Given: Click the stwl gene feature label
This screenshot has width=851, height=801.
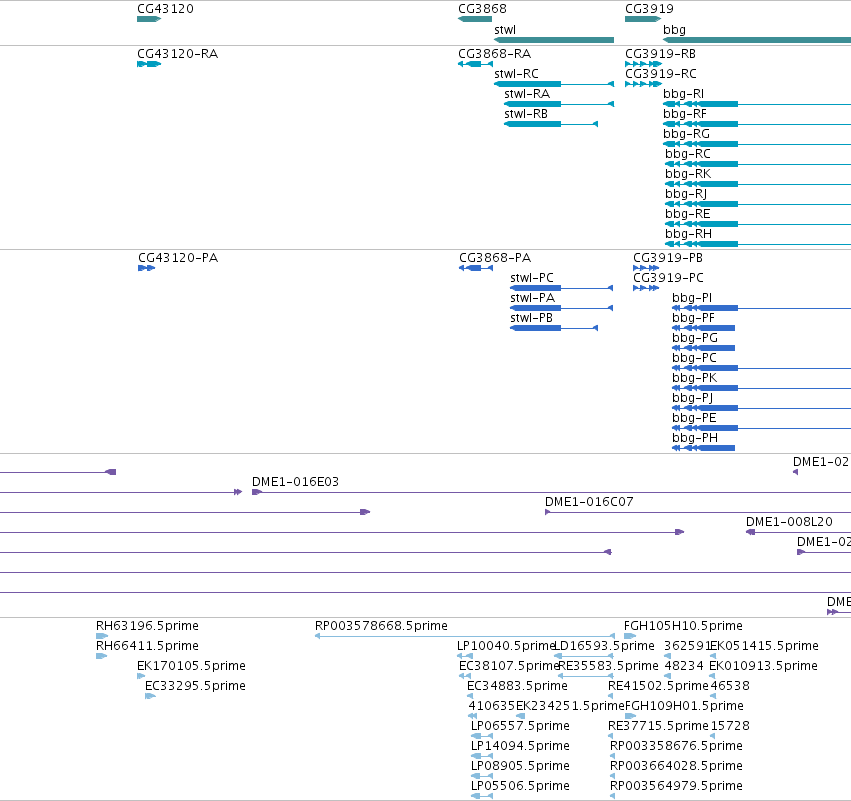Looking at the screenshot, I should pyautogui.click(x=505, y=30).
